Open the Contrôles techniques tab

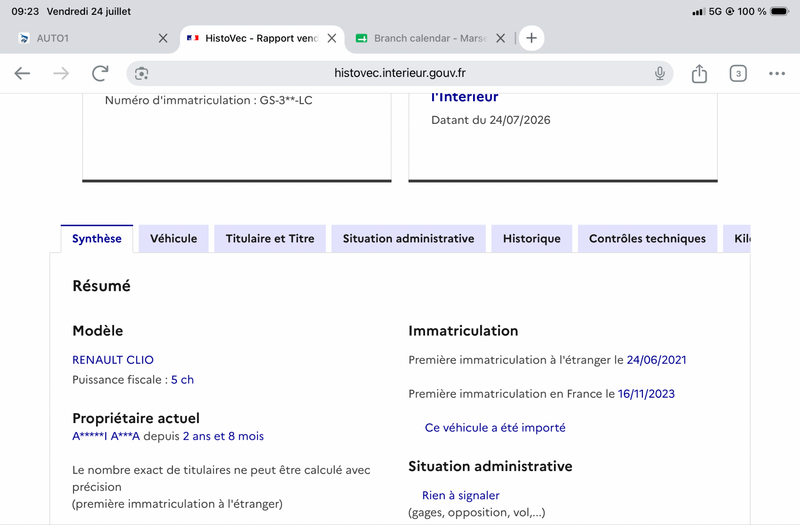point(647,239)
